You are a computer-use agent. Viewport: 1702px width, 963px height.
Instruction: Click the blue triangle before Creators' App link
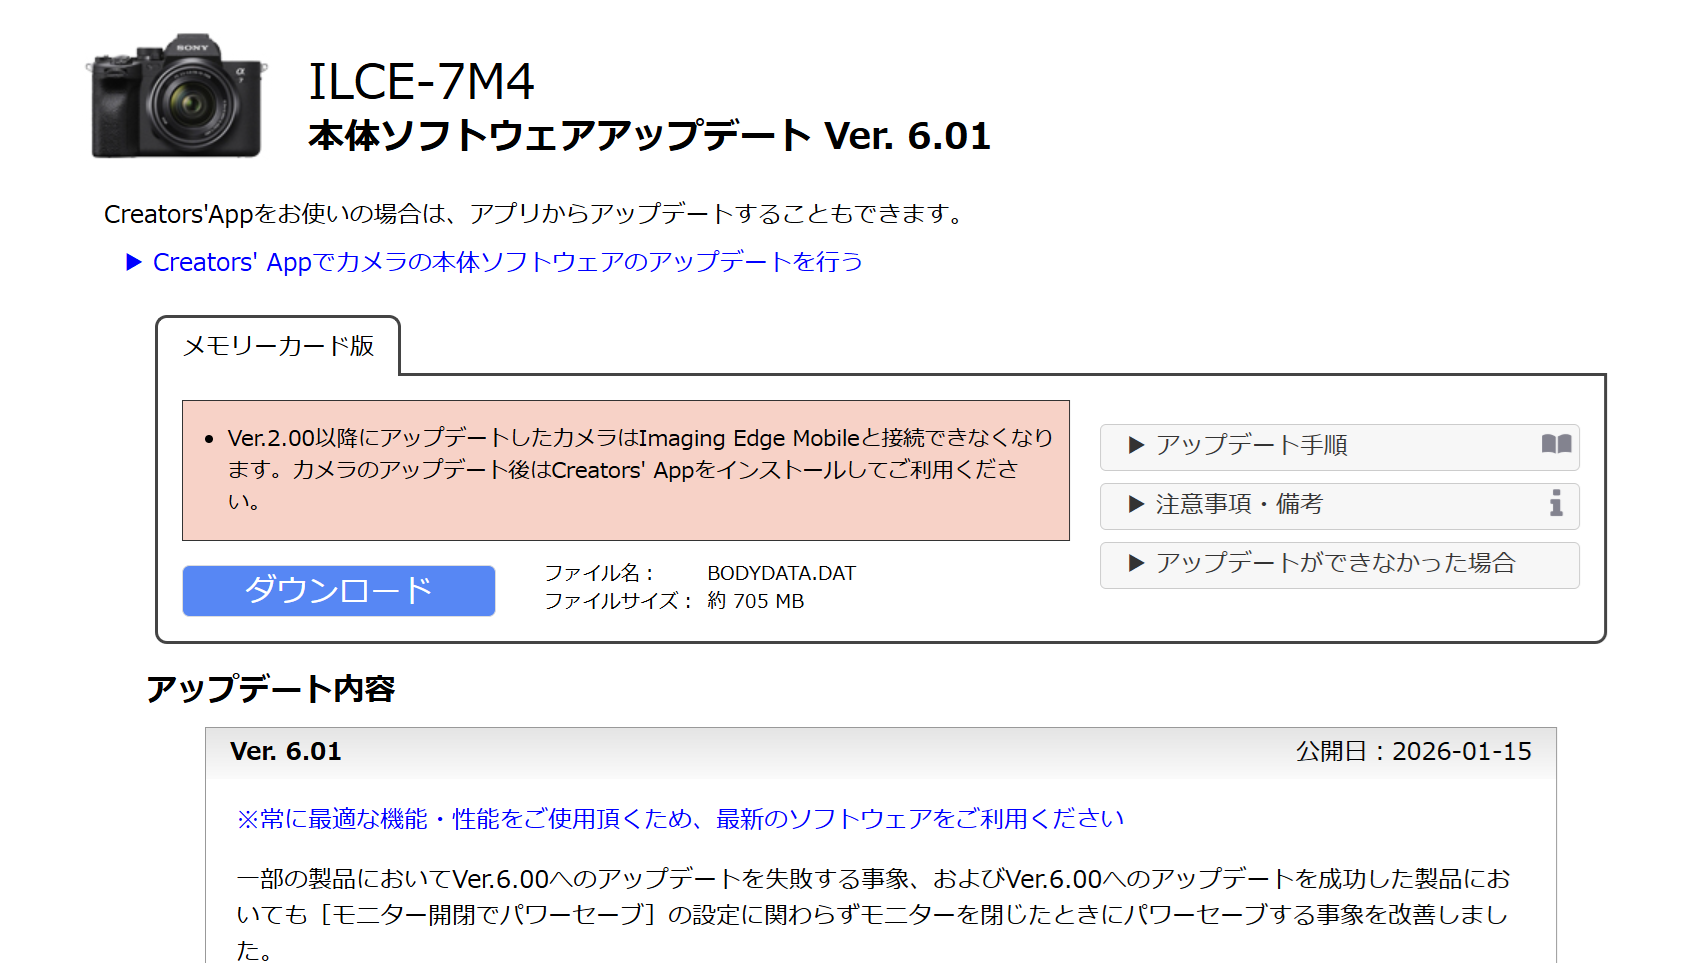(x=135, y=262)
